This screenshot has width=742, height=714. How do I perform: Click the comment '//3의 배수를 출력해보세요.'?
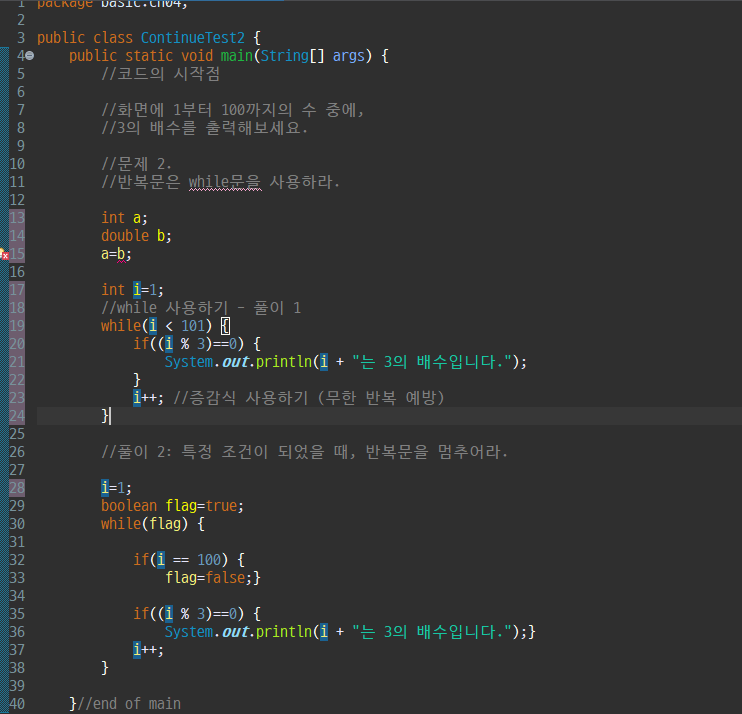(204, 128)
